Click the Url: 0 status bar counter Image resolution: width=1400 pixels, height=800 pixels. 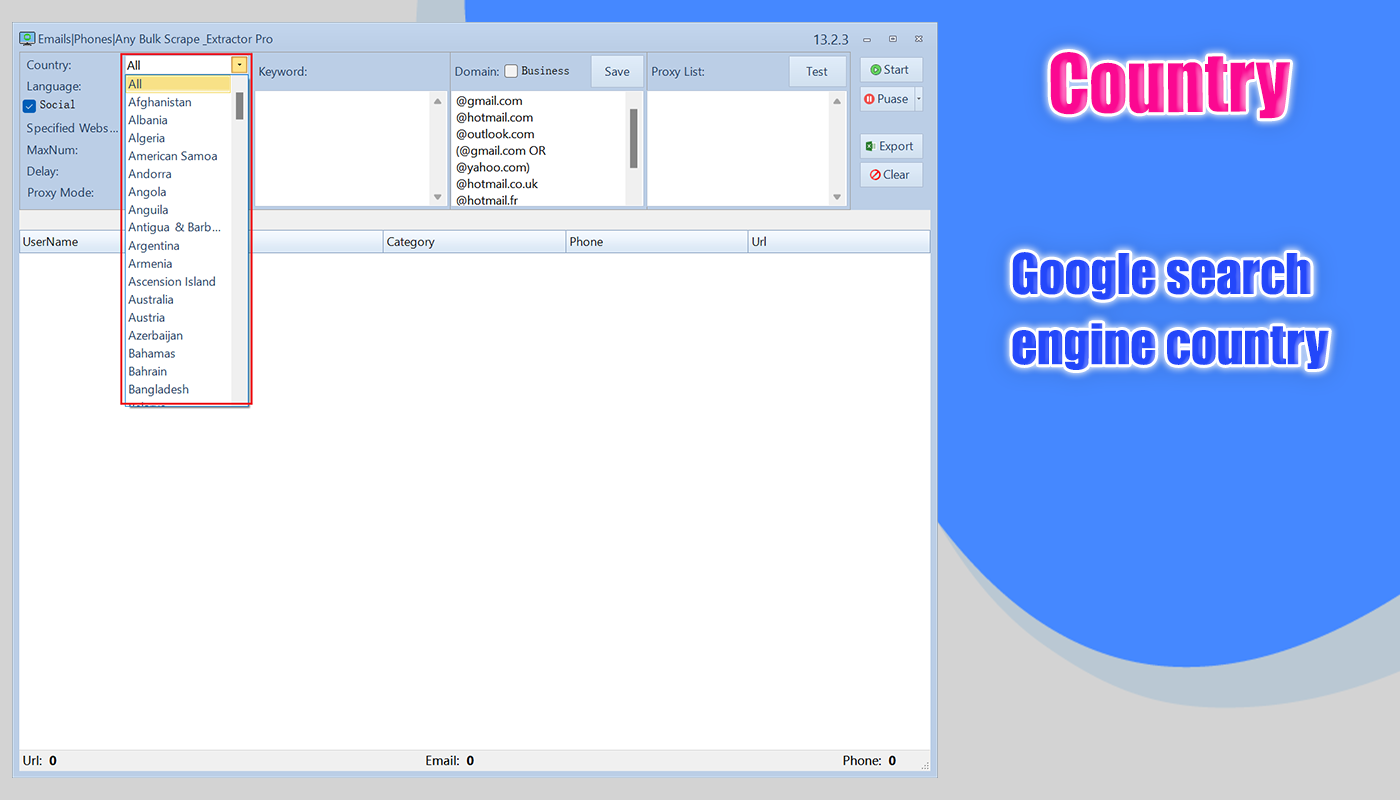tap(39, 761)
